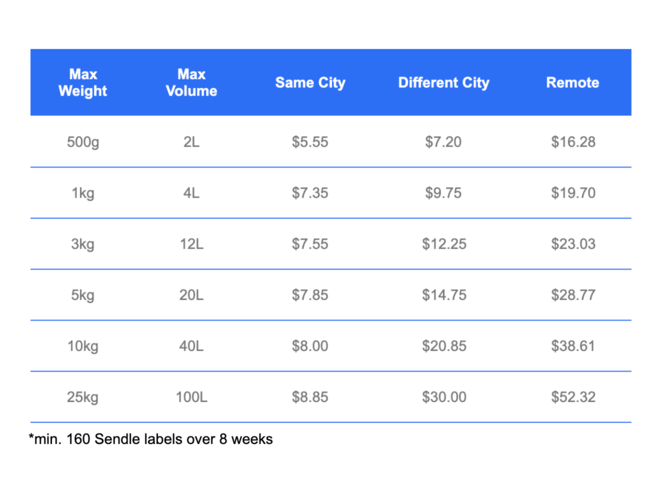
Task: Select the 25kg weight cell
Action: pyautogui.click(x=83, y=397)
